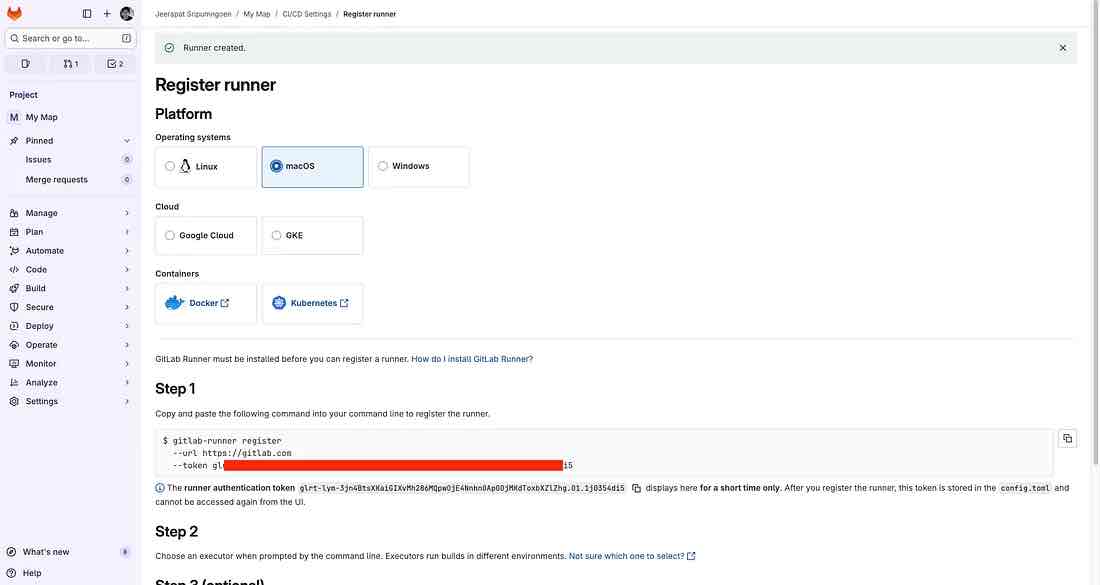Open the Analyze sidebar menu item
Image resolution: width=1100 pixels, height=585 pixels.
pos(70,383)
